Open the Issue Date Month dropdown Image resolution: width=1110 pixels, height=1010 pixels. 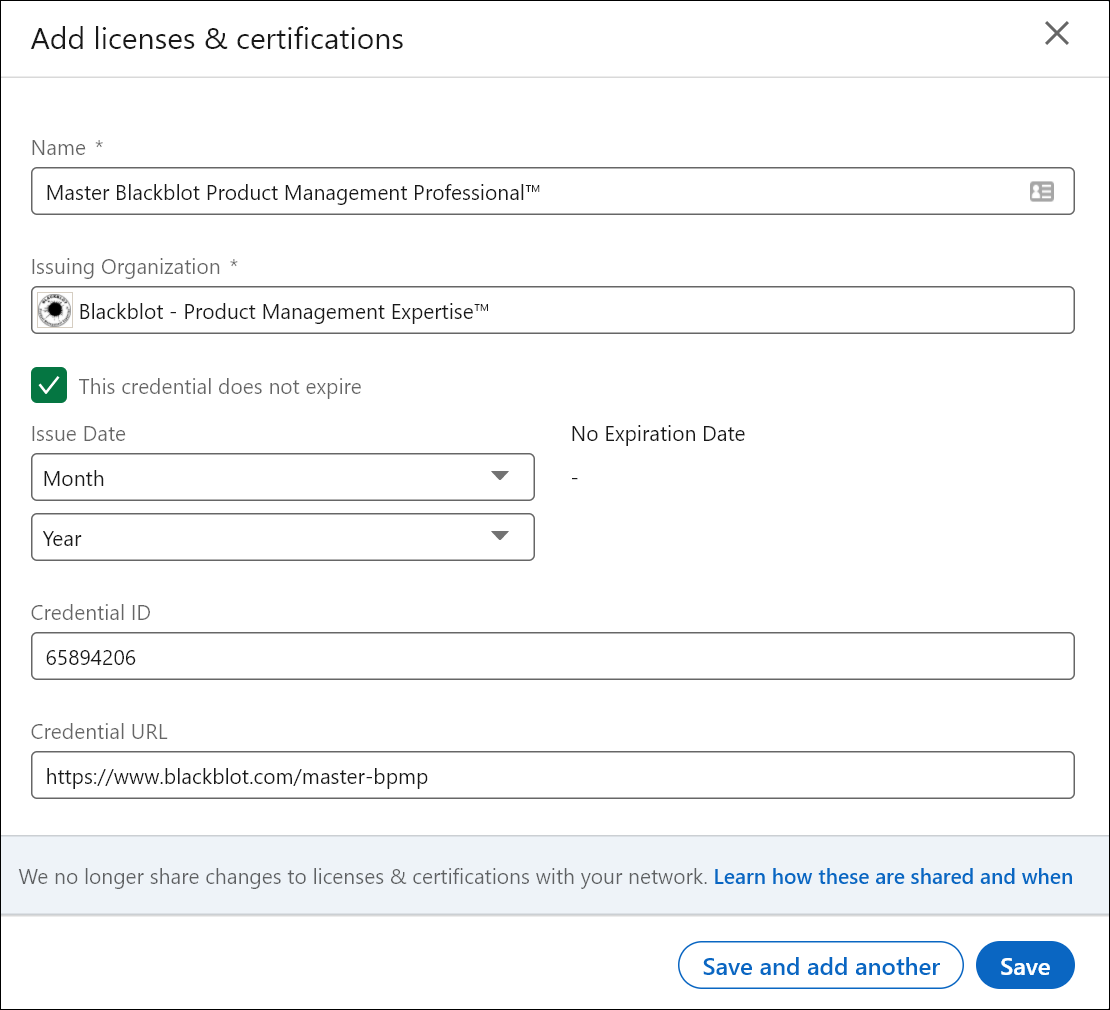282,477
